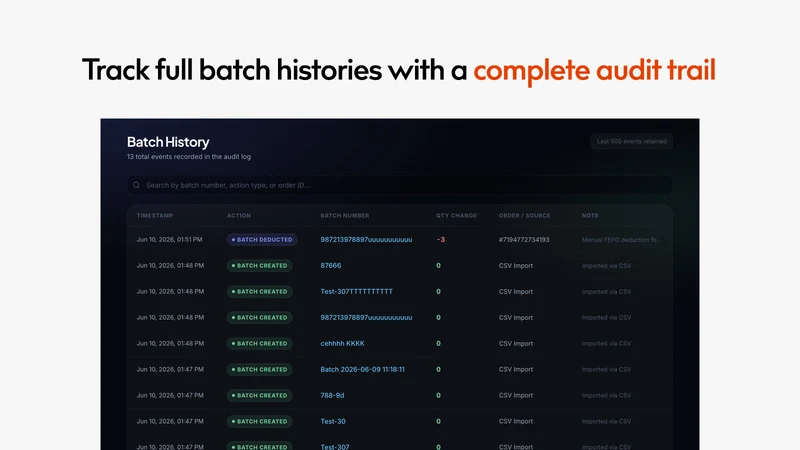Select order number #7194772734193
Screen dimensions: 800x450
(524, 240)
